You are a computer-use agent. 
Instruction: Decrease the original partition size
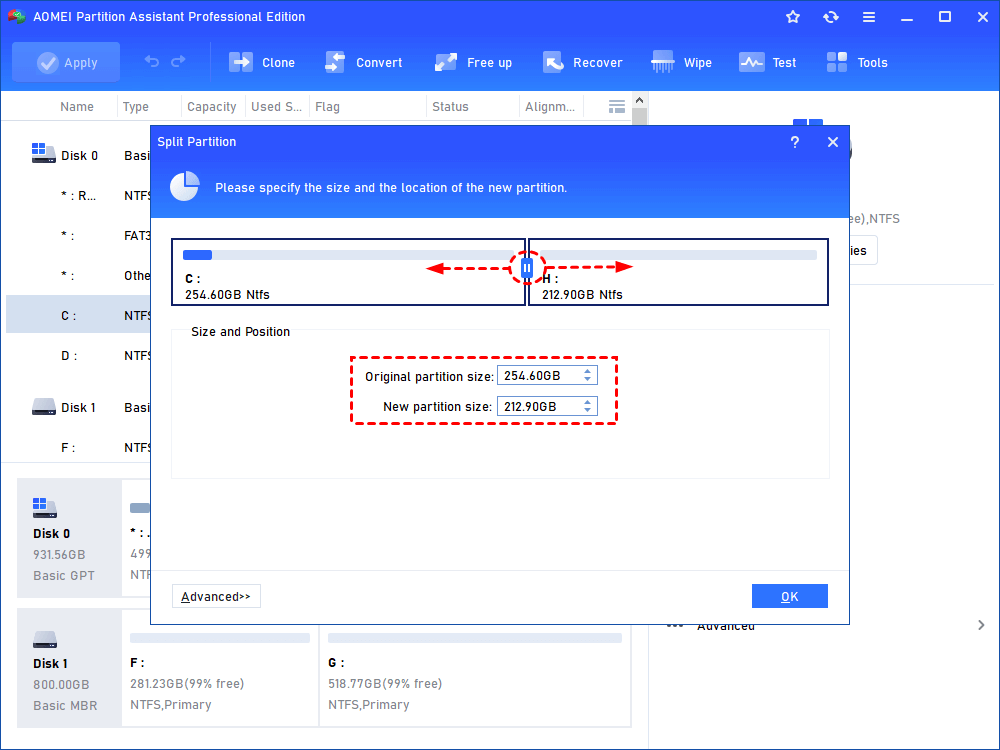pos(587,380)
